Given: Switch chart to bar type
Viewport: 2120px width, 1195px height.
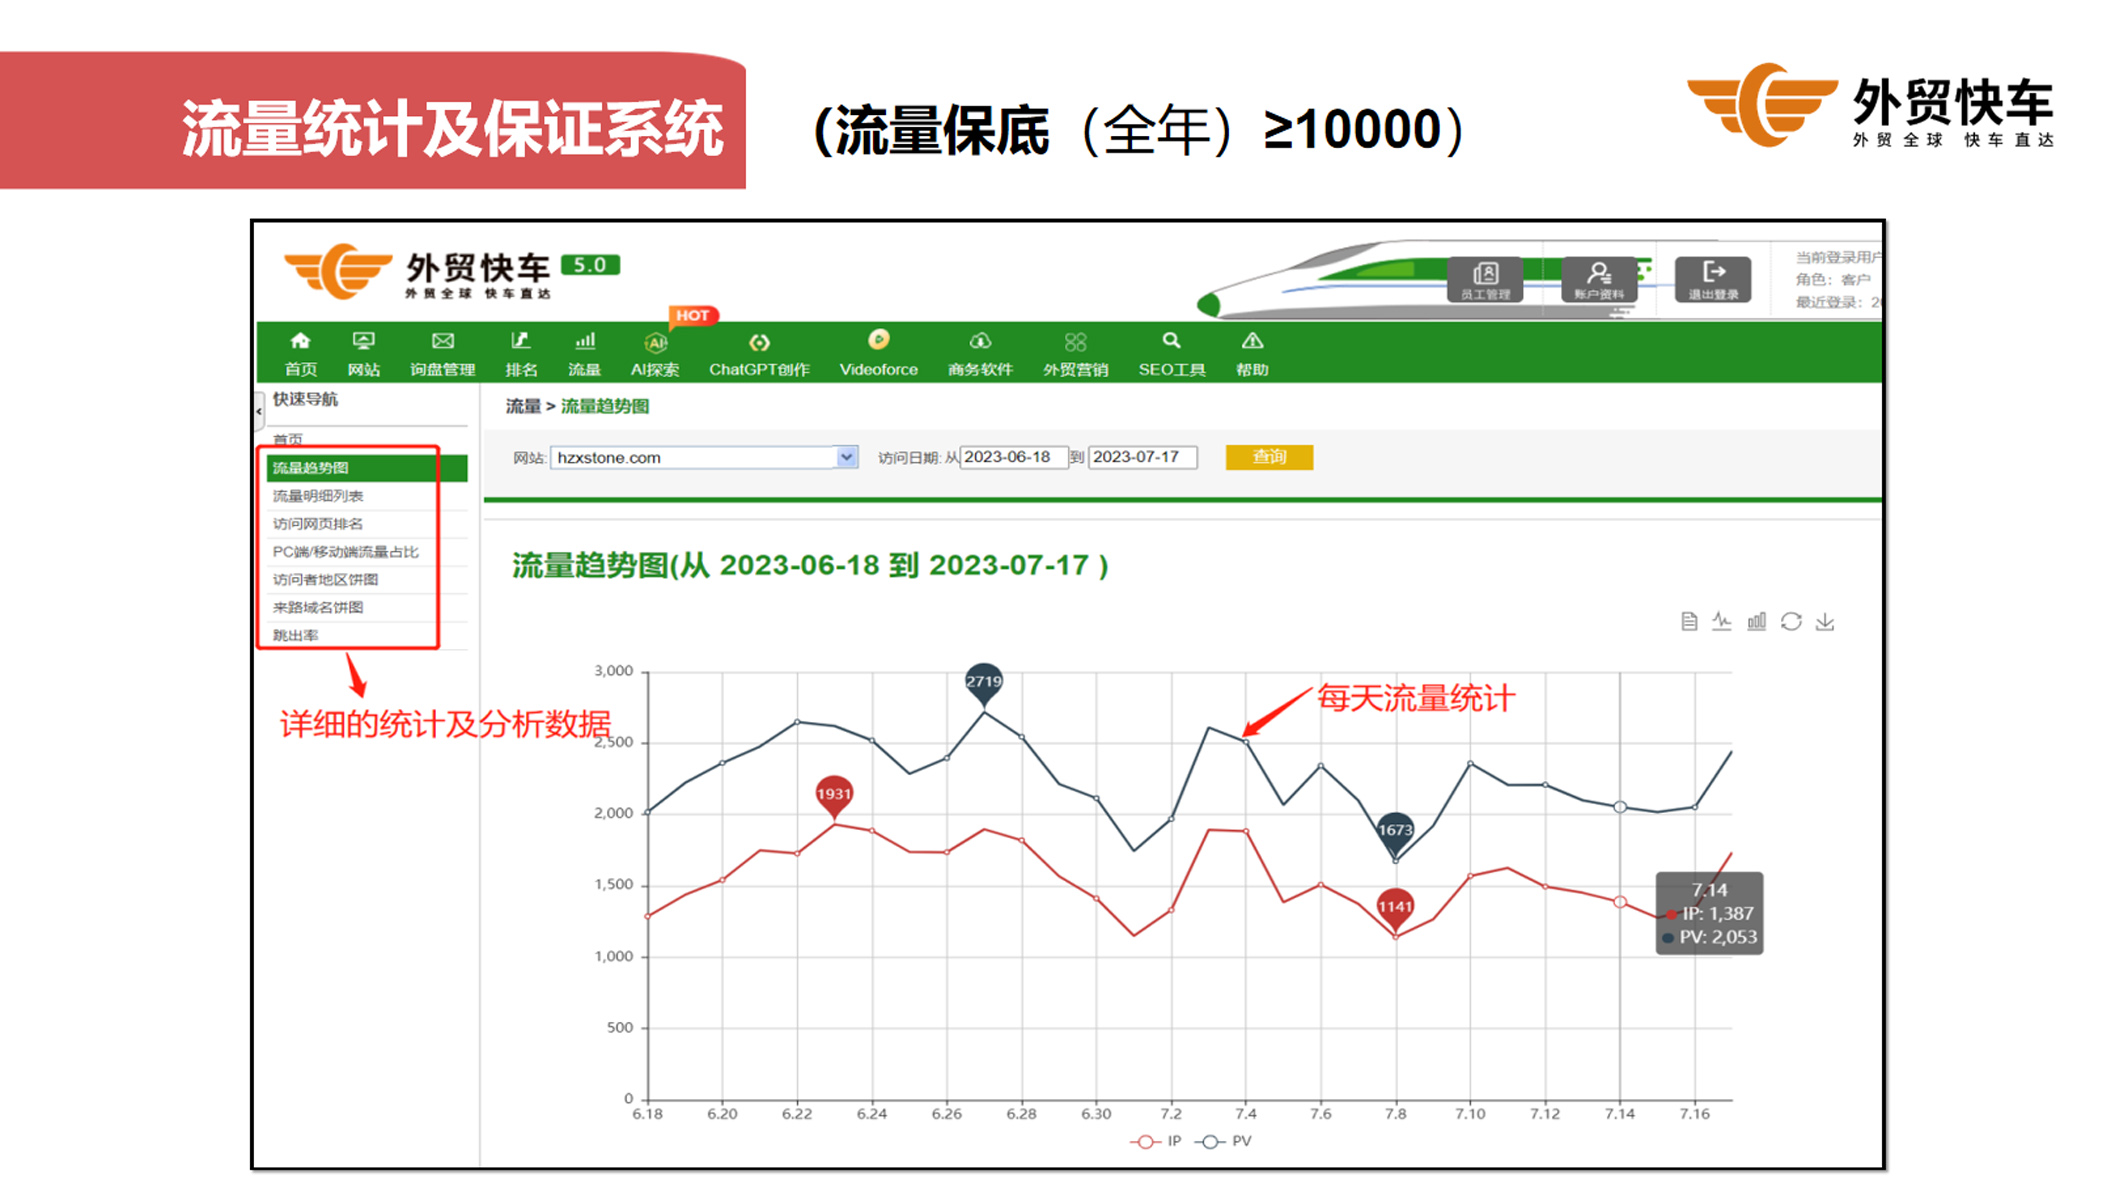Looking at the screenshot, I should pos(1756,622).
